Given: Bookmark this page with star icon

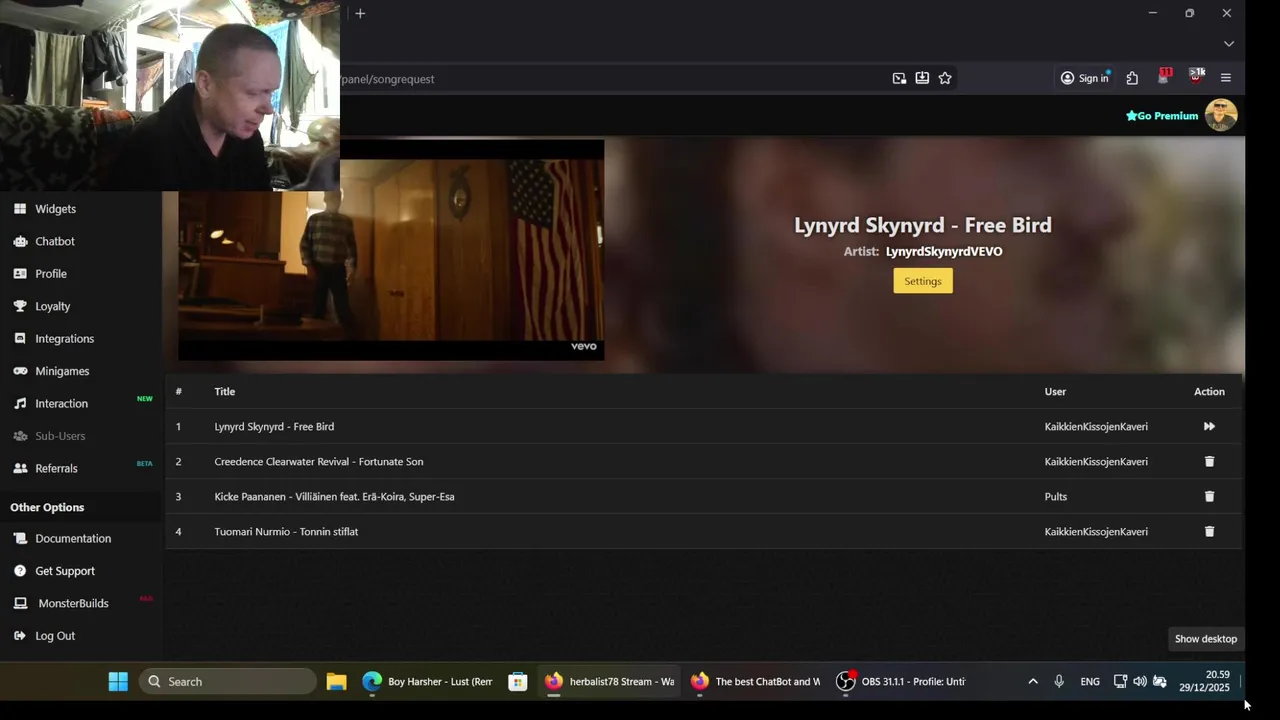Looking at the screenshot, I should 945,78.
